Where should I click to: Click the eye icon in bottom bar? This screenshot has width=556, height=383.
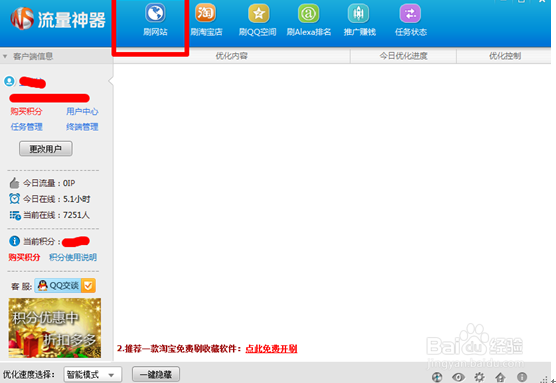point(458,377)
